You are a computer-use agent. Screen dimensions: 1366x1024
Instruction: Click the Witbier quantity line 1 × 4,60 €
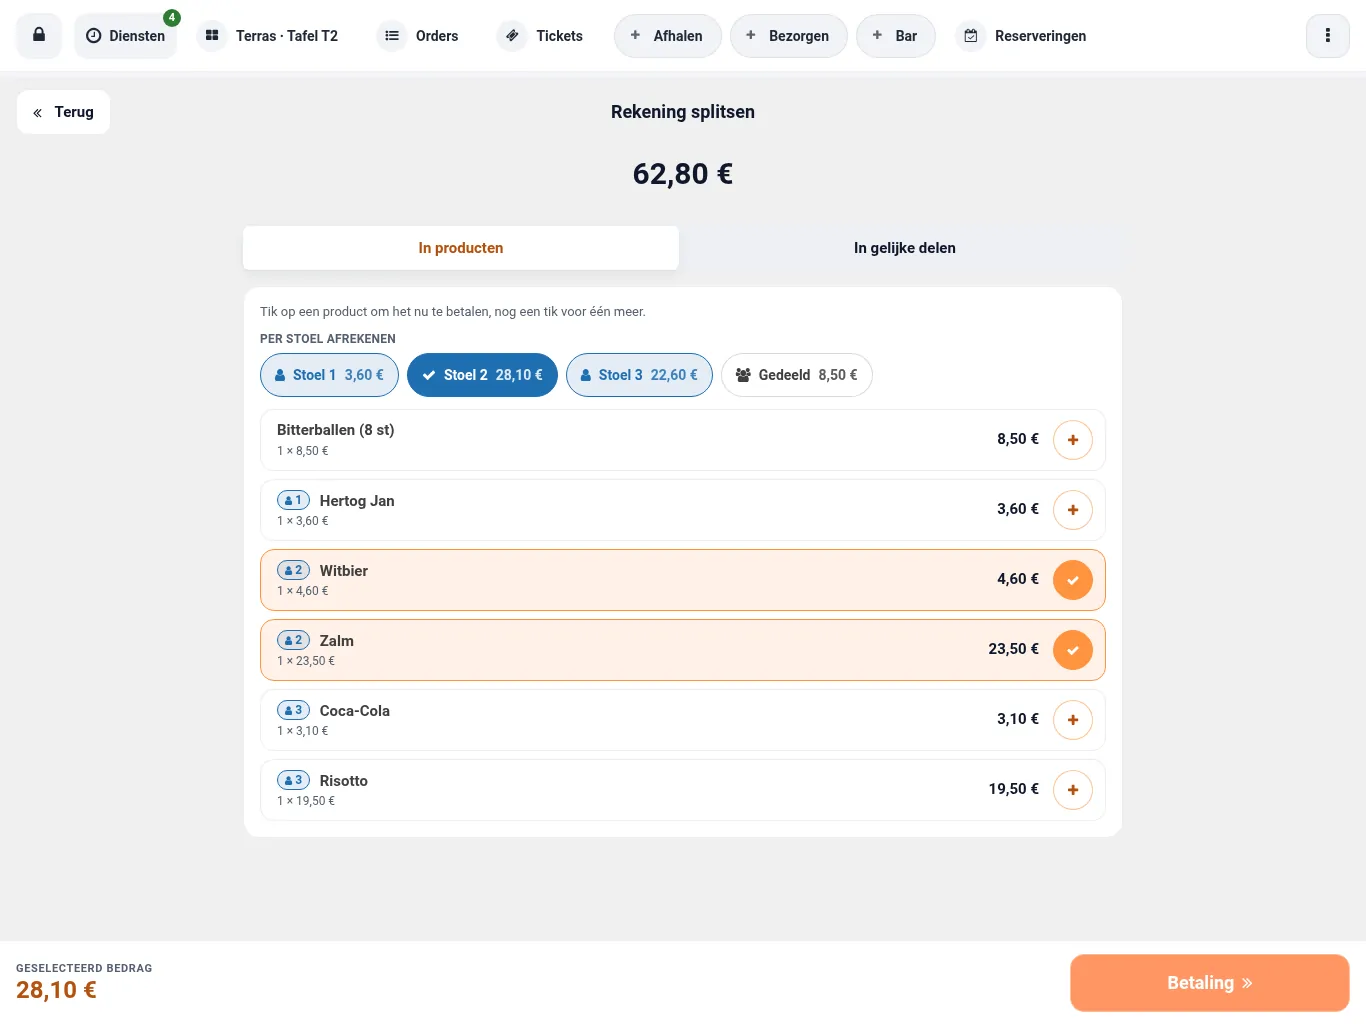pos(303,591)
